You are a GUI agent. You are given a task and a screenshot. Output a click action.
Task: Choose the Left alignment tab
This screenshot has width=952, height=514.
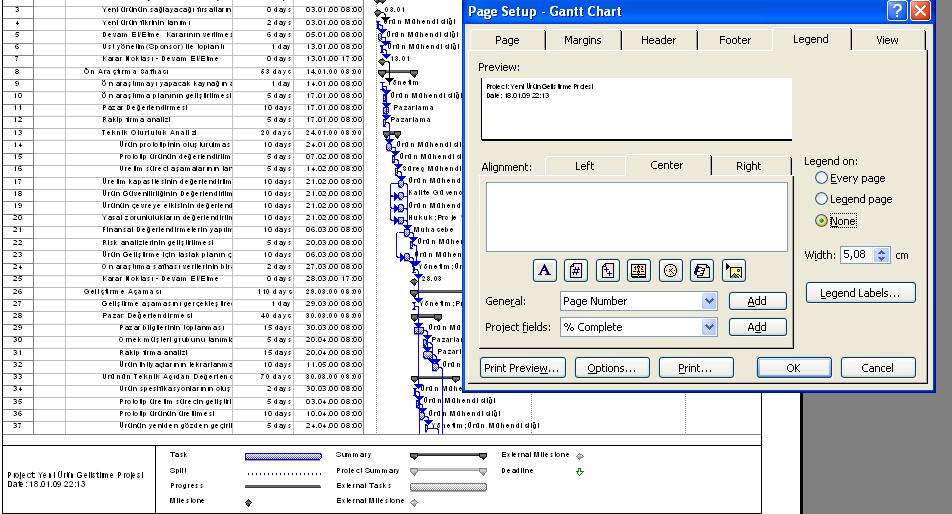(584, 166)
